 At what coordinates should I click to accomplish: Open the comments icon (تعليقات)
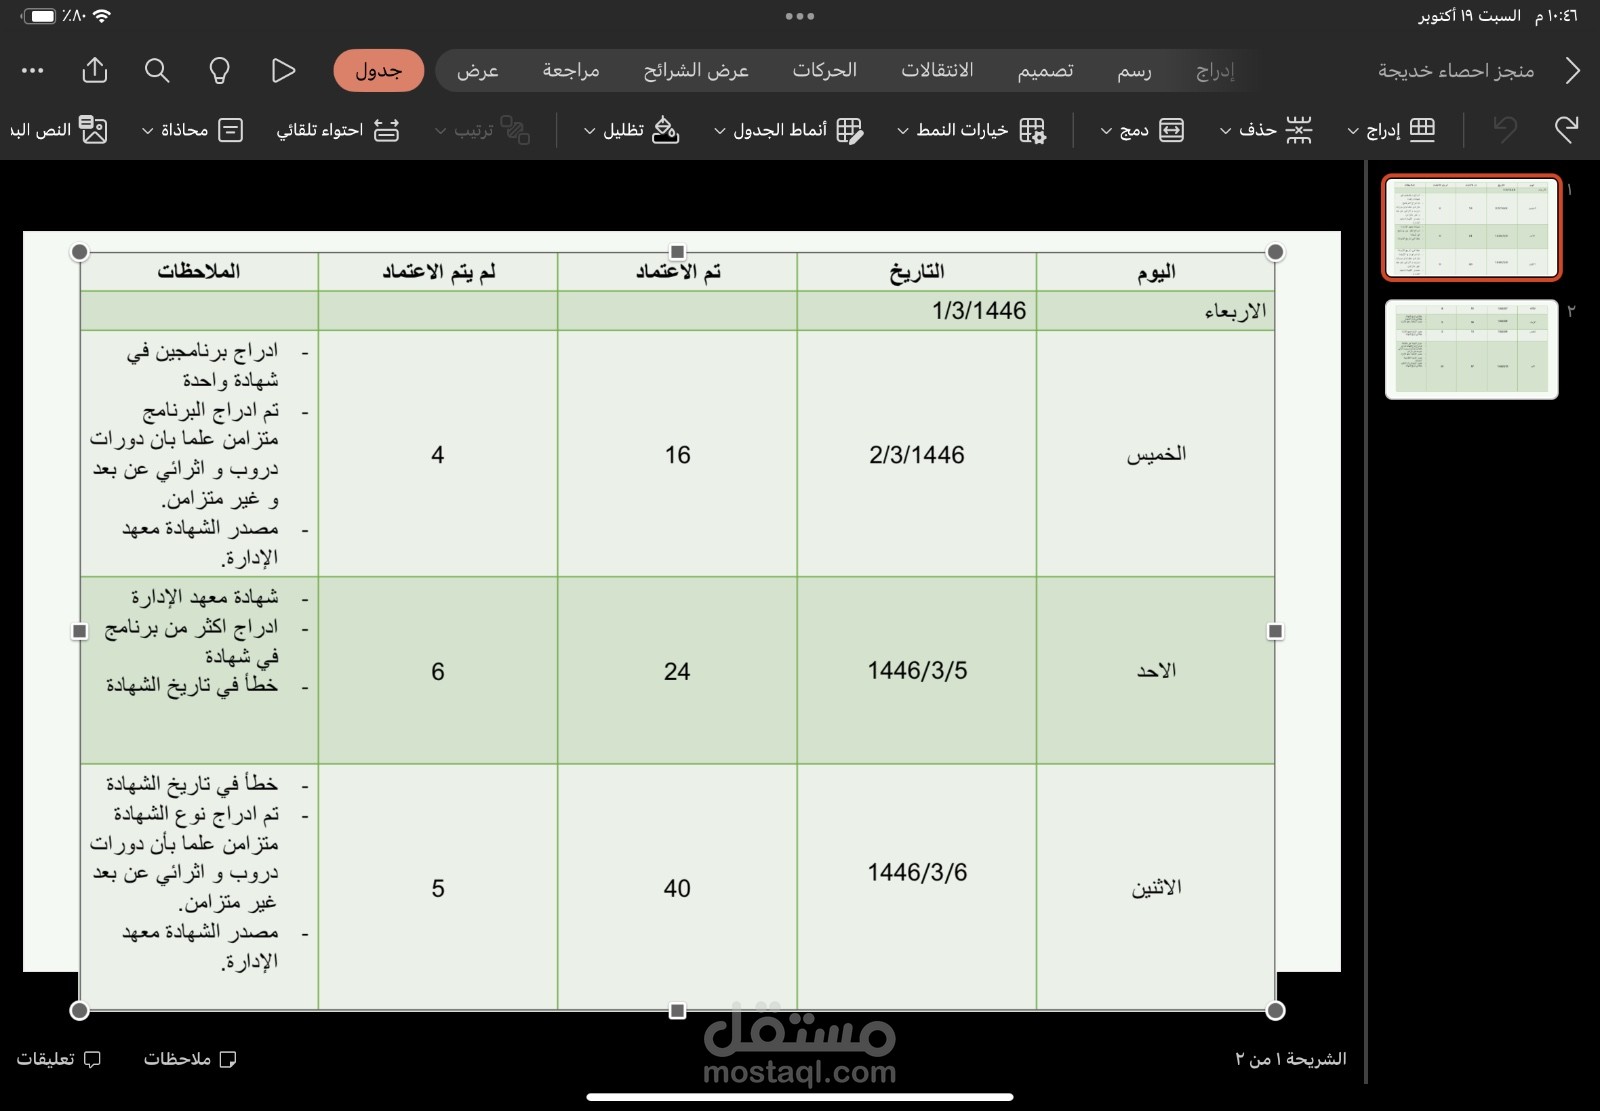[91, 1059]
